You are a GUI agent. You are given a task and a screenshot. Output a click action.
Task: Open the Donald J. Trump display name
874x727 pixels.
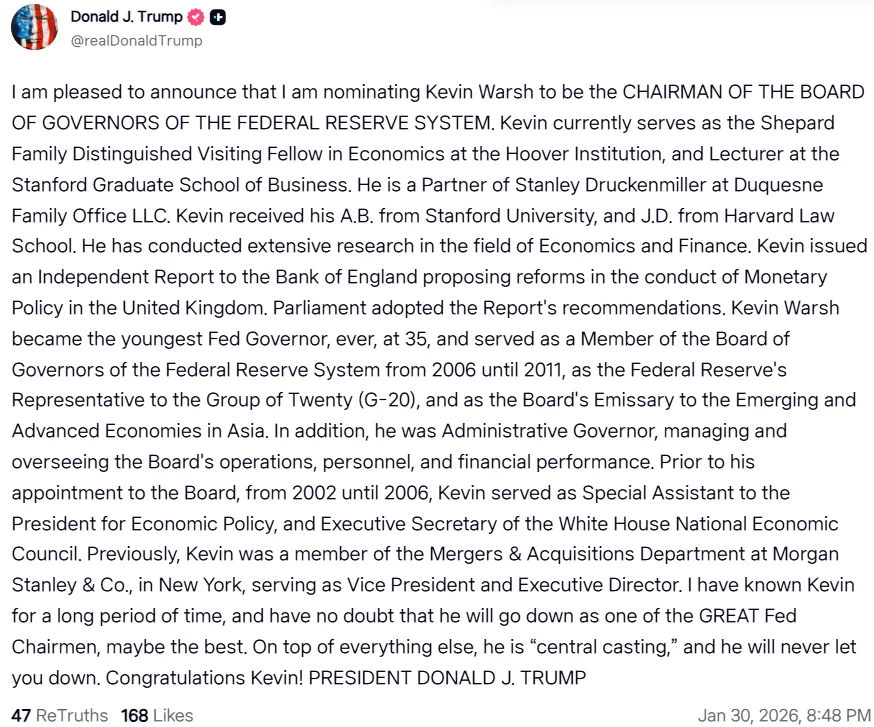[126, 17]
